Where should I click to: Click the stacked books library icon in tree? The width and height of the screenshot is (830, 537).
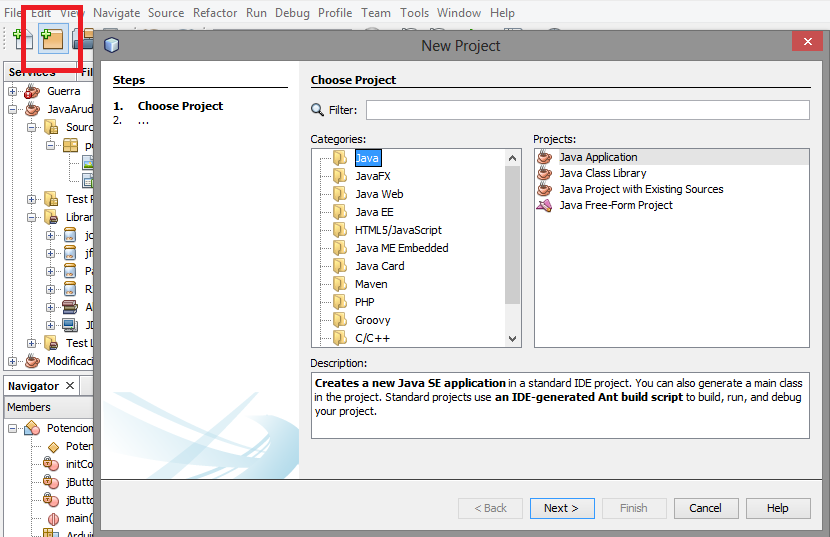(x=70, y=307)
